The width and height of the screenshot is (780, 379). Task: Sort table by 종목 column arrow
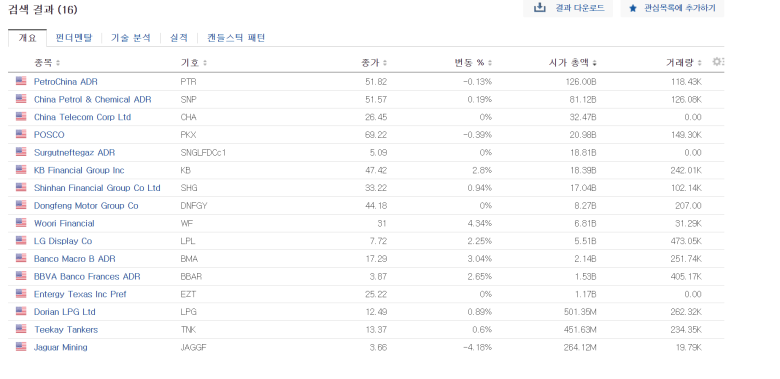(x=58, y=63)
